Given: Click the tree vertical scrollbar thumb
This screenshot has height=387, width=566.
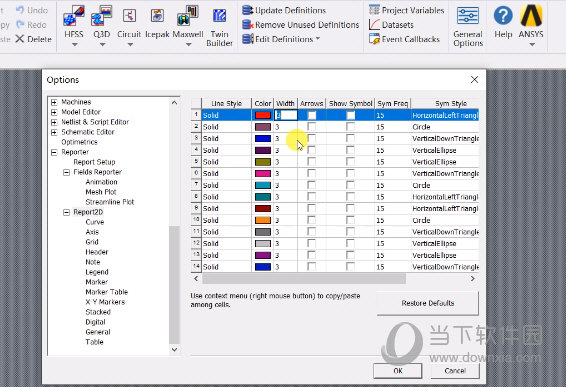Looking at the screenshot, I should click(x=174, y=285).
